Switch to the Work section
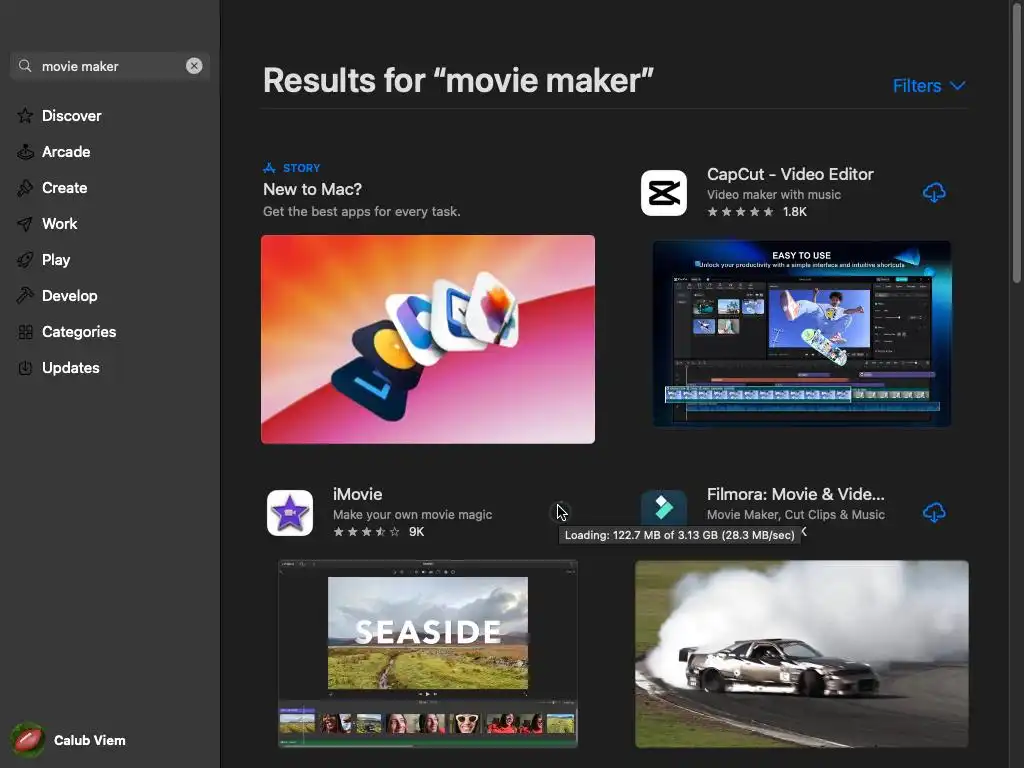The image size is (1024, 768). click(59, 223)
